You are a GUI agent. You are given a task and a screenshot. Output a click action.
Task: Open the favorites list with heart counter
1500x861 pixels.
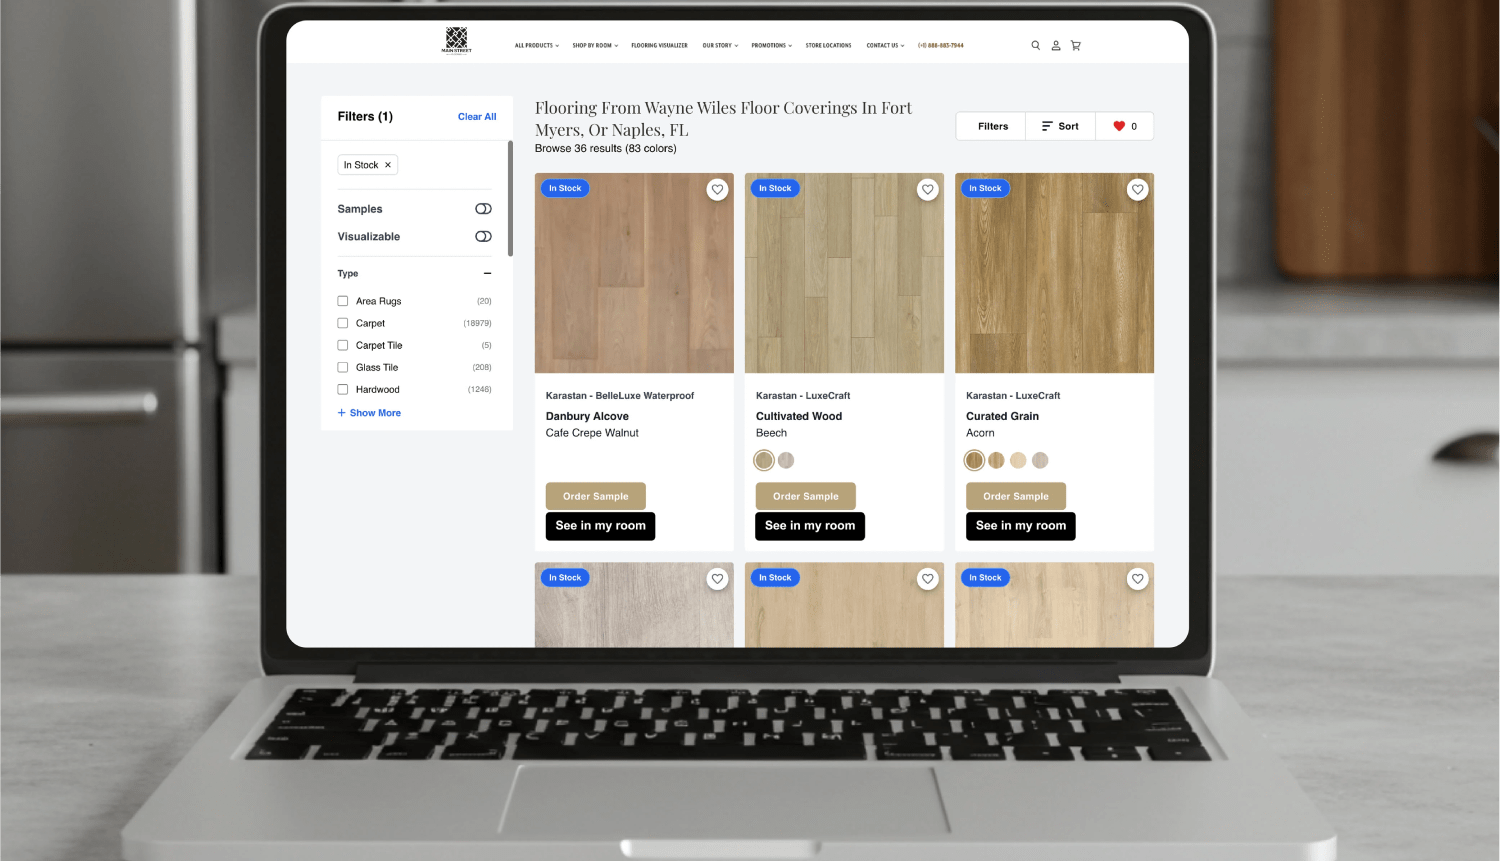(1124, 126)
